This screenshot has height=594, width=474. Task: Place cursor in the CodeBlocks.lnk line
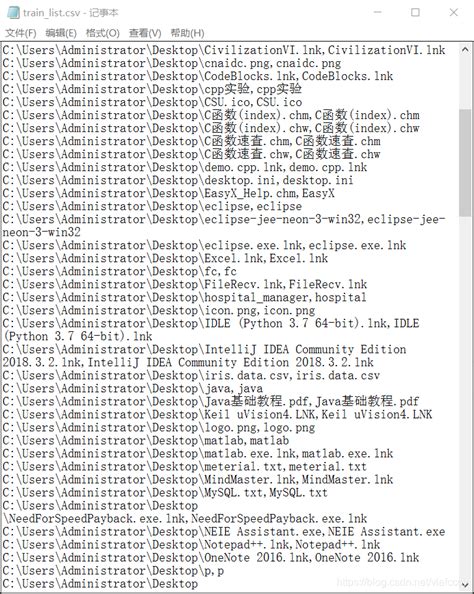198,76
